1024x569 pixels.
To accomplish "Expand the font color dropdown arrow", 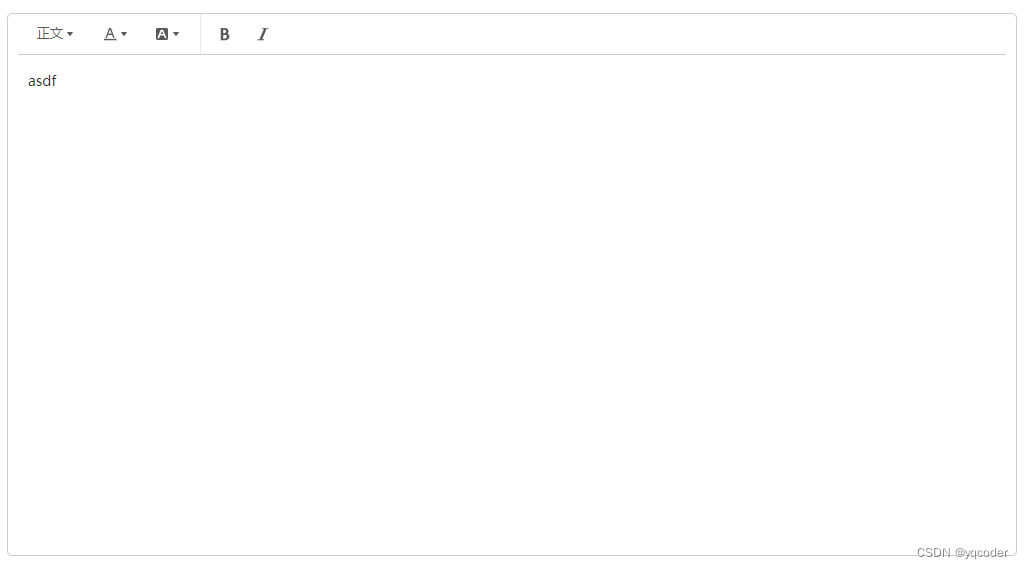I will [x=124, y=34].
